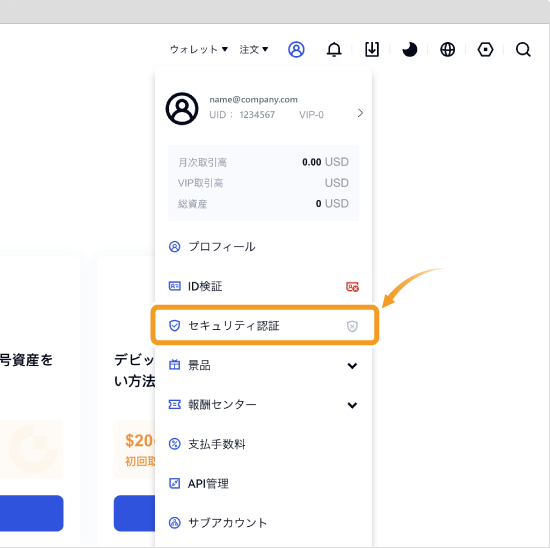Click VIP取引高 label

click(x=200, y=183)
